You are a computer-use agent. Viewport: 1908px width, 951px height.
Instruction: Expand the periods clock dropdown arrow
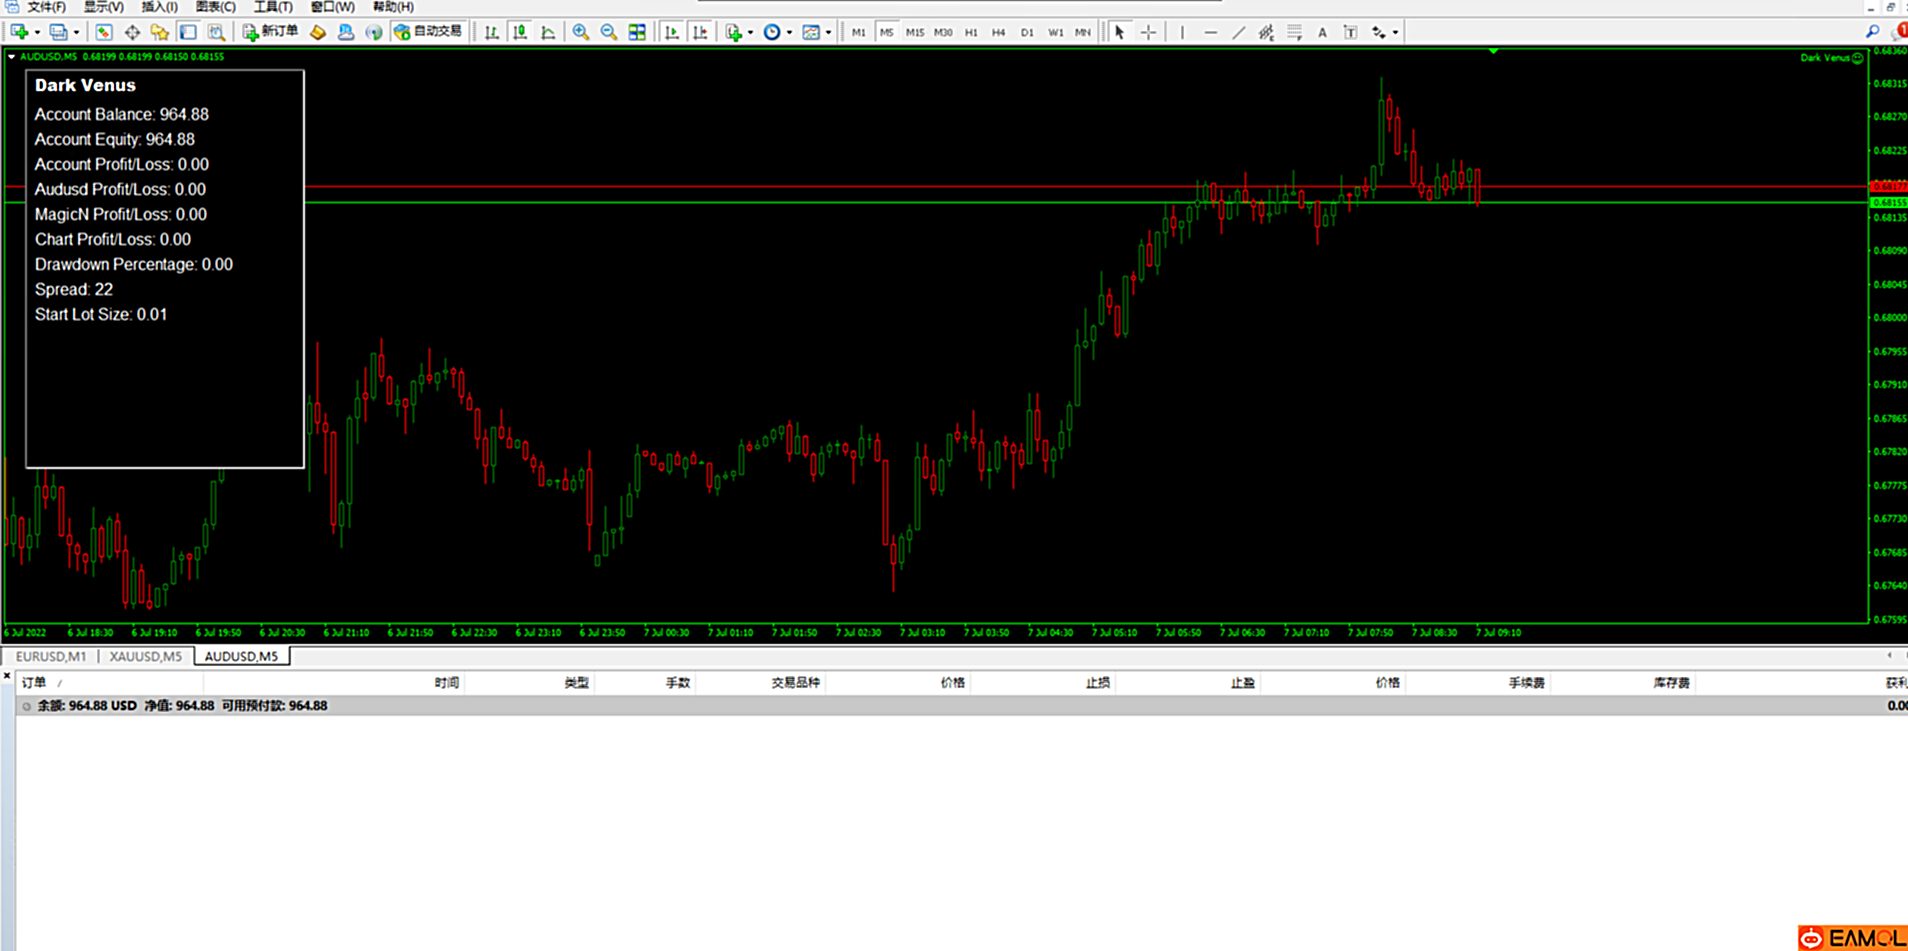tap(789, 32)
